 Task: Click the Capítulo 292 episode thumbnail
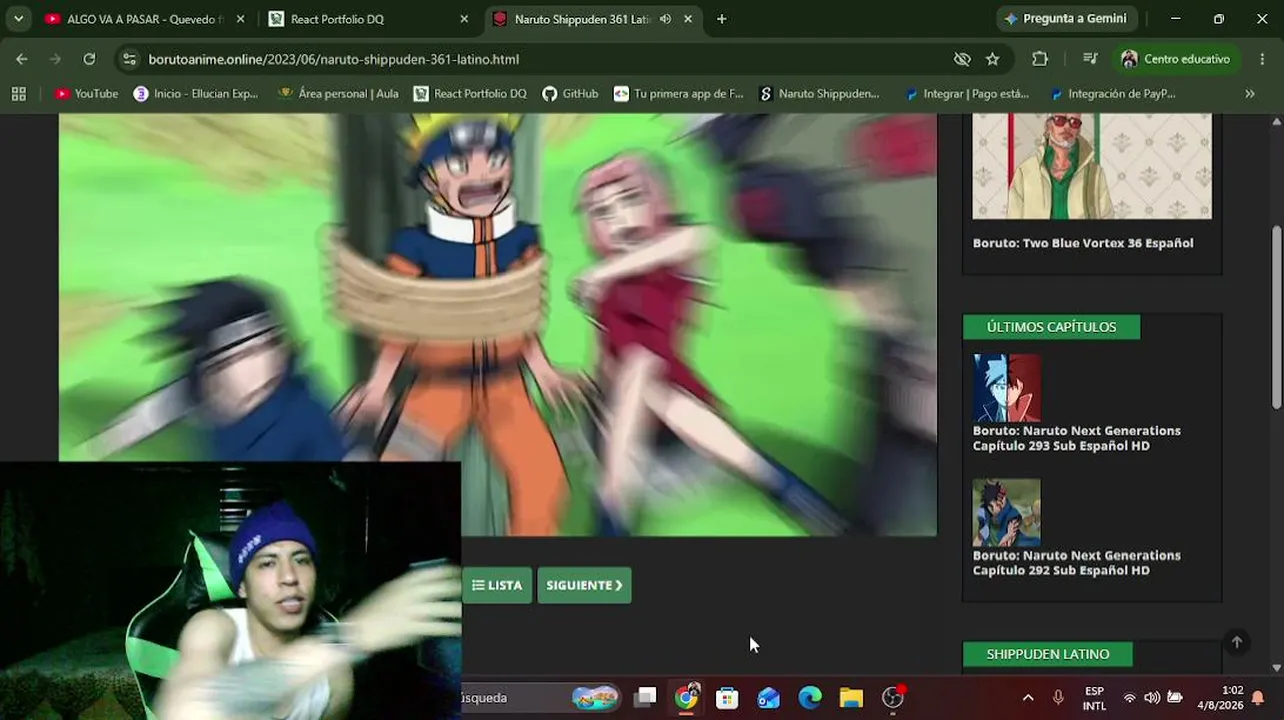pyautogui.click(x=1007, y=513)
